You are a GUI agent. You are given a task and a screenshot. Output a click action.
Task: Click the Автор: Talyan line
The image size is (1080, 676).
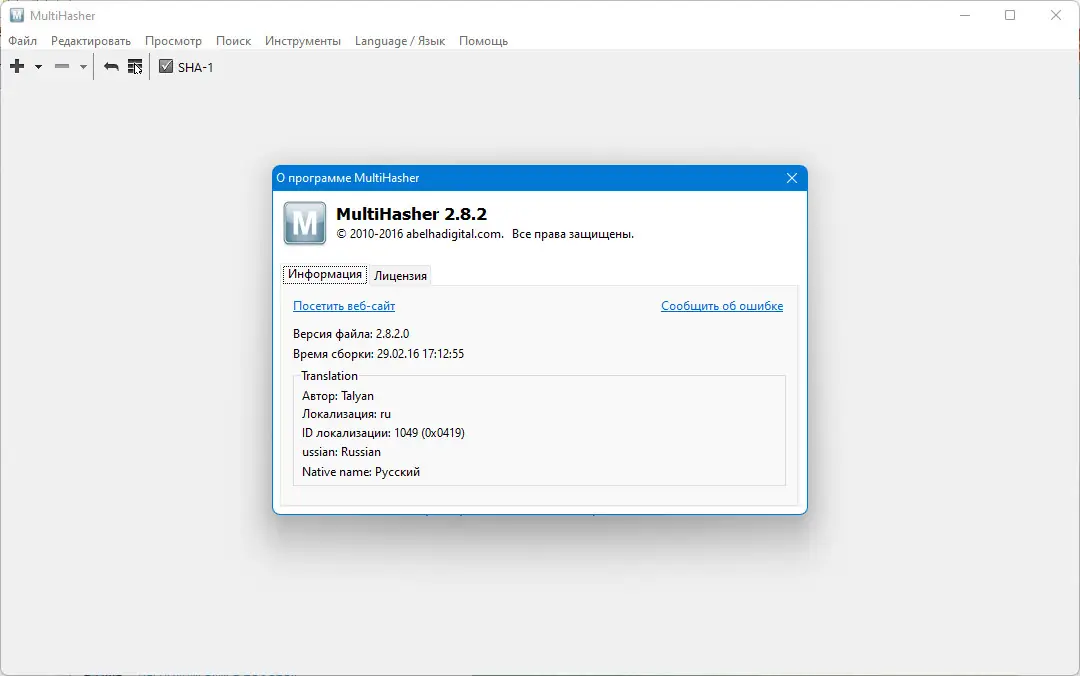(x=338, y=396)
